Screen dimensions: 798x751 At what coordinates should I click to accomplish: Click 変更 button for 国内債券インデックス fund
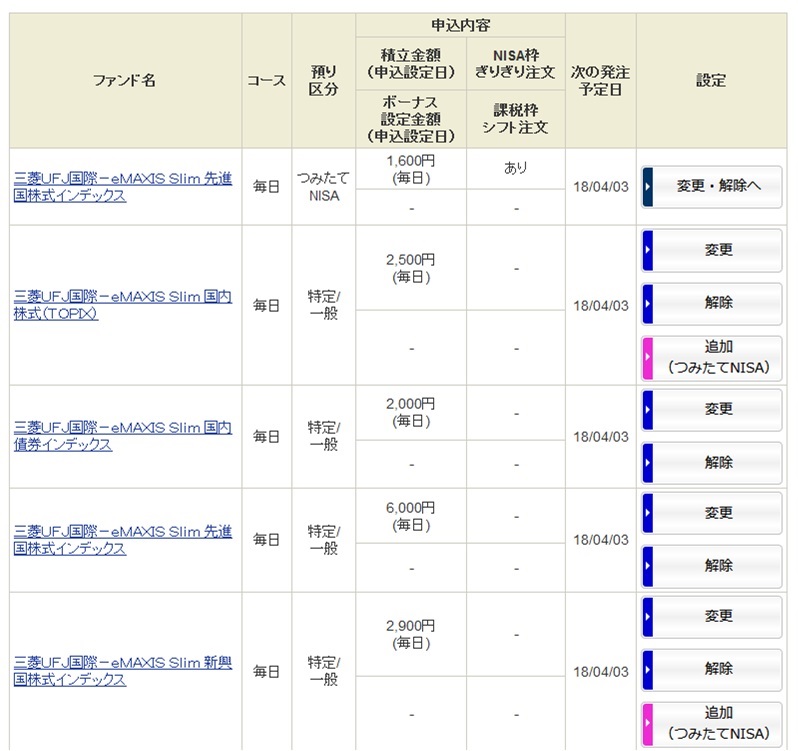(x=711, y=410)
